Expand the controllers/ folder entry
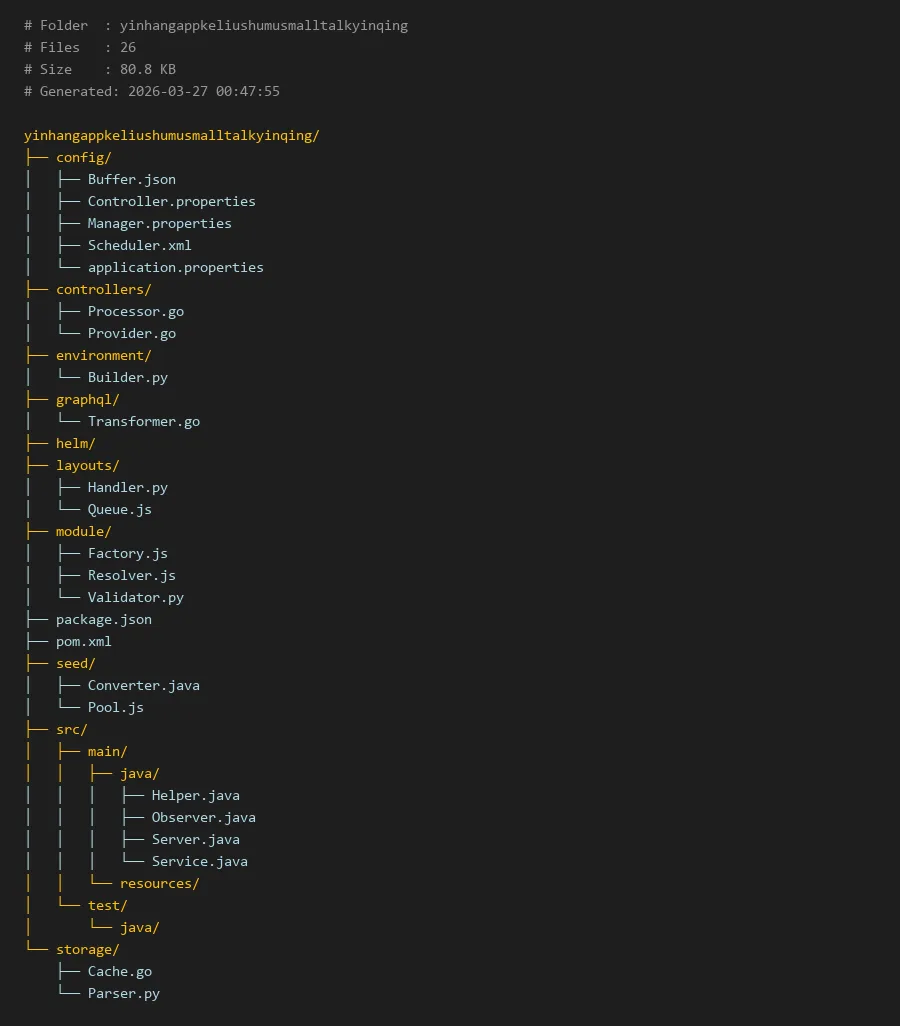 pos(103,289)
